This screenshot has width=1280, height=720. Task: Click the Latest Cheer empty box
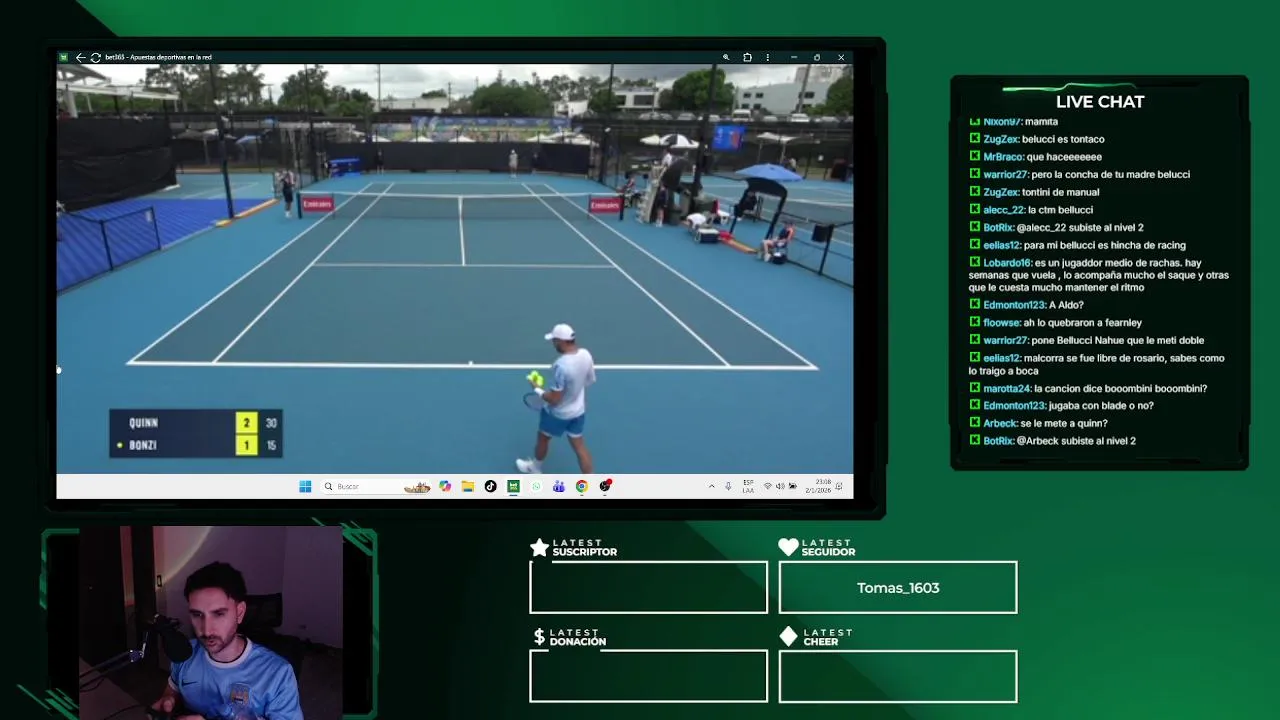pyautogui.click(x=898, y=676)
